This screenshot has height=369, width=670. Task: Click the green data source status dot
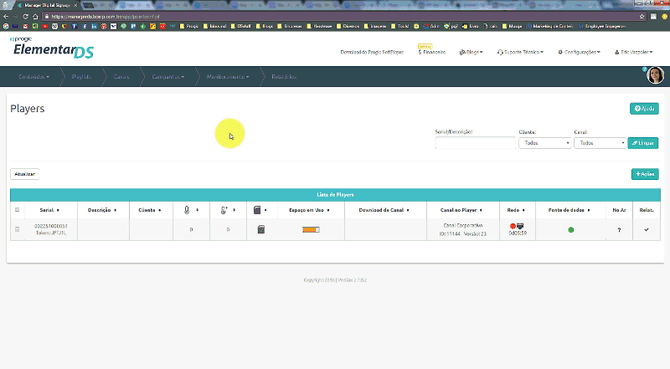coord(571,230)
